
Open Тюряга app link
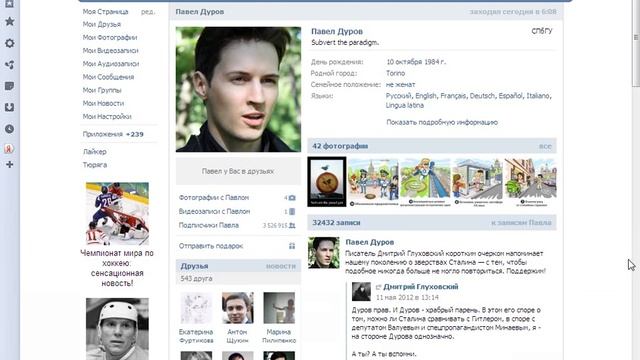click(95, 165)
